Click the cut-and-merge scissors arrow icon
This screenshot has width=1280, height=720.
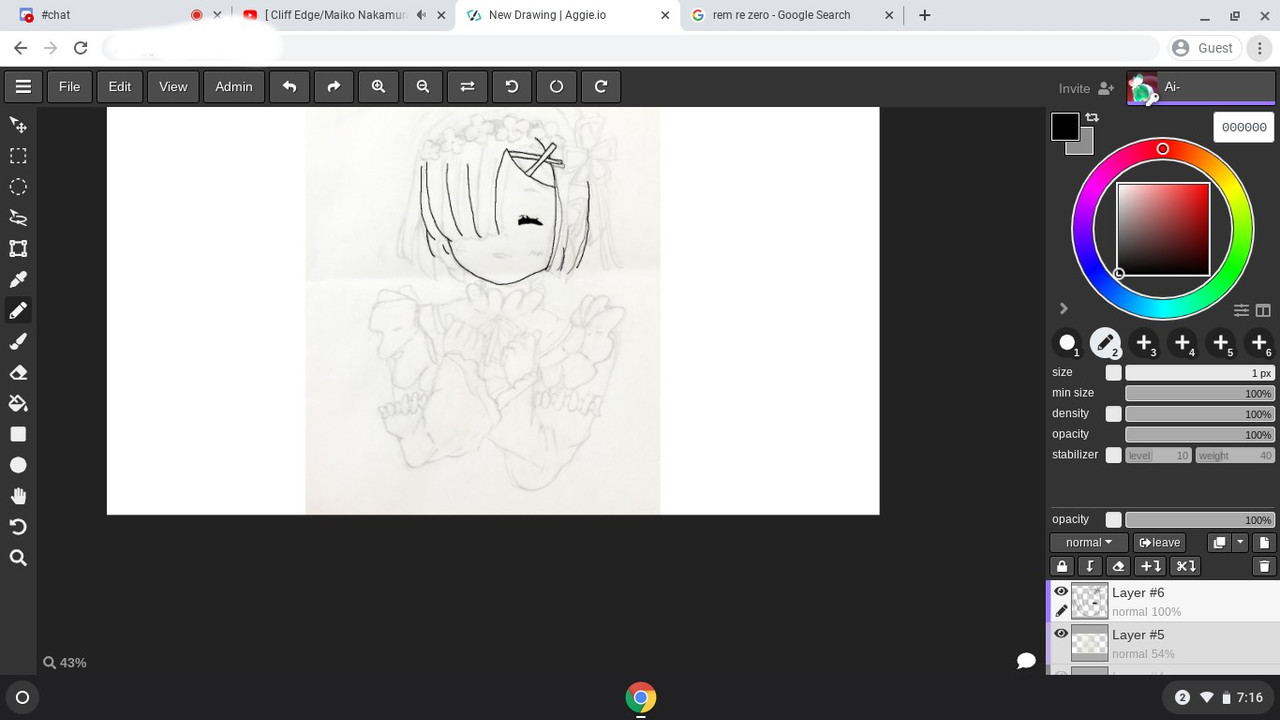point(1185,566)
